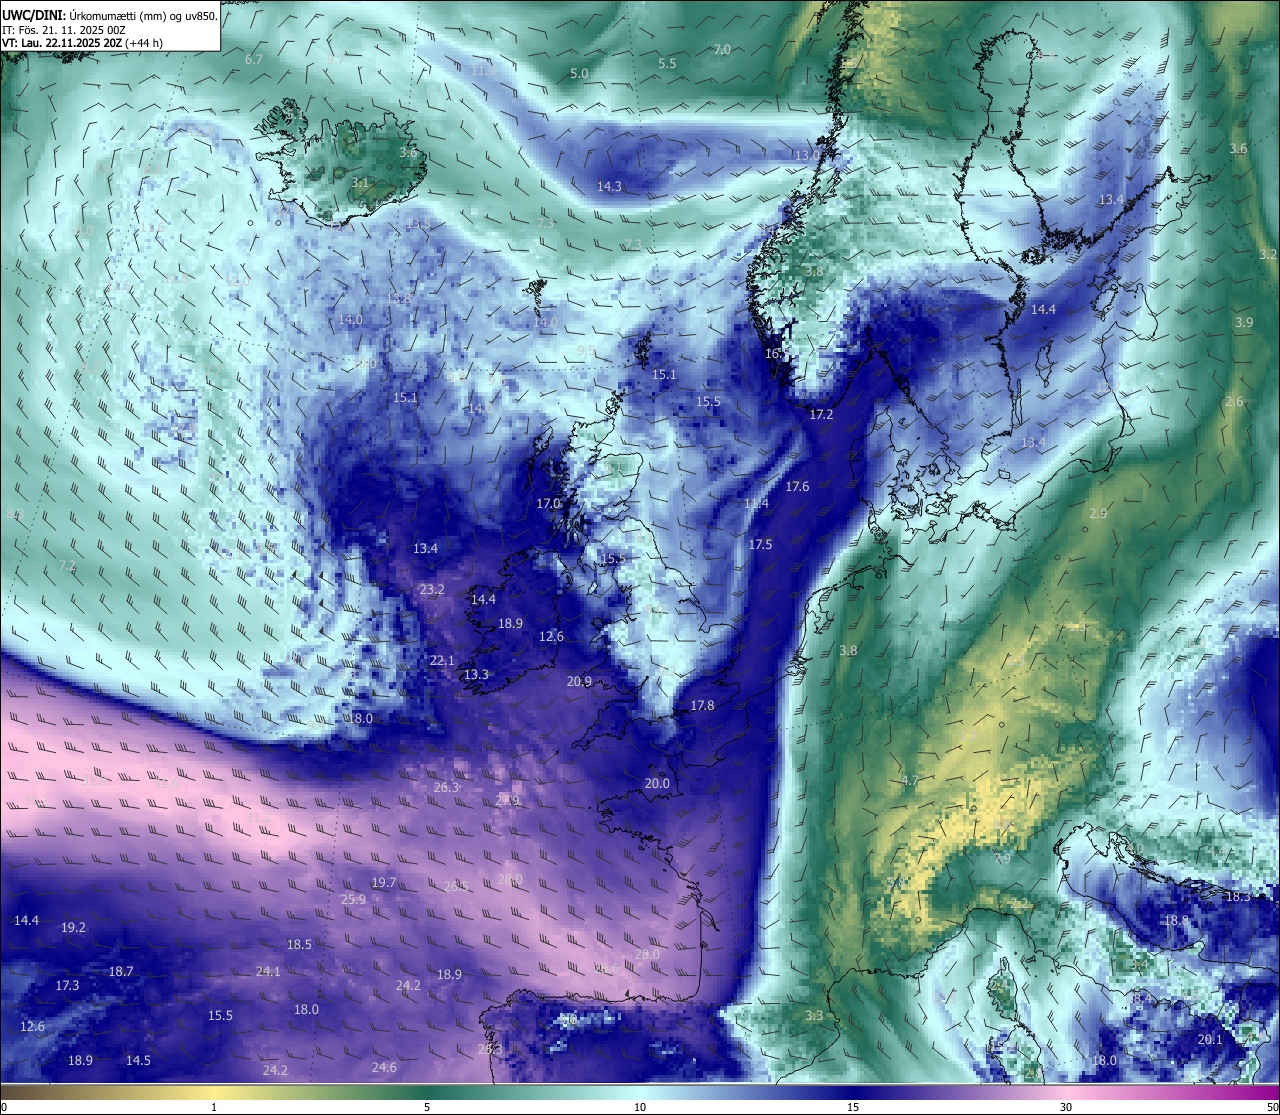Select the 14.5 value label
Image resolution: width=1280 pixels, height=1115 pixels.
(x=138, y=1060)
